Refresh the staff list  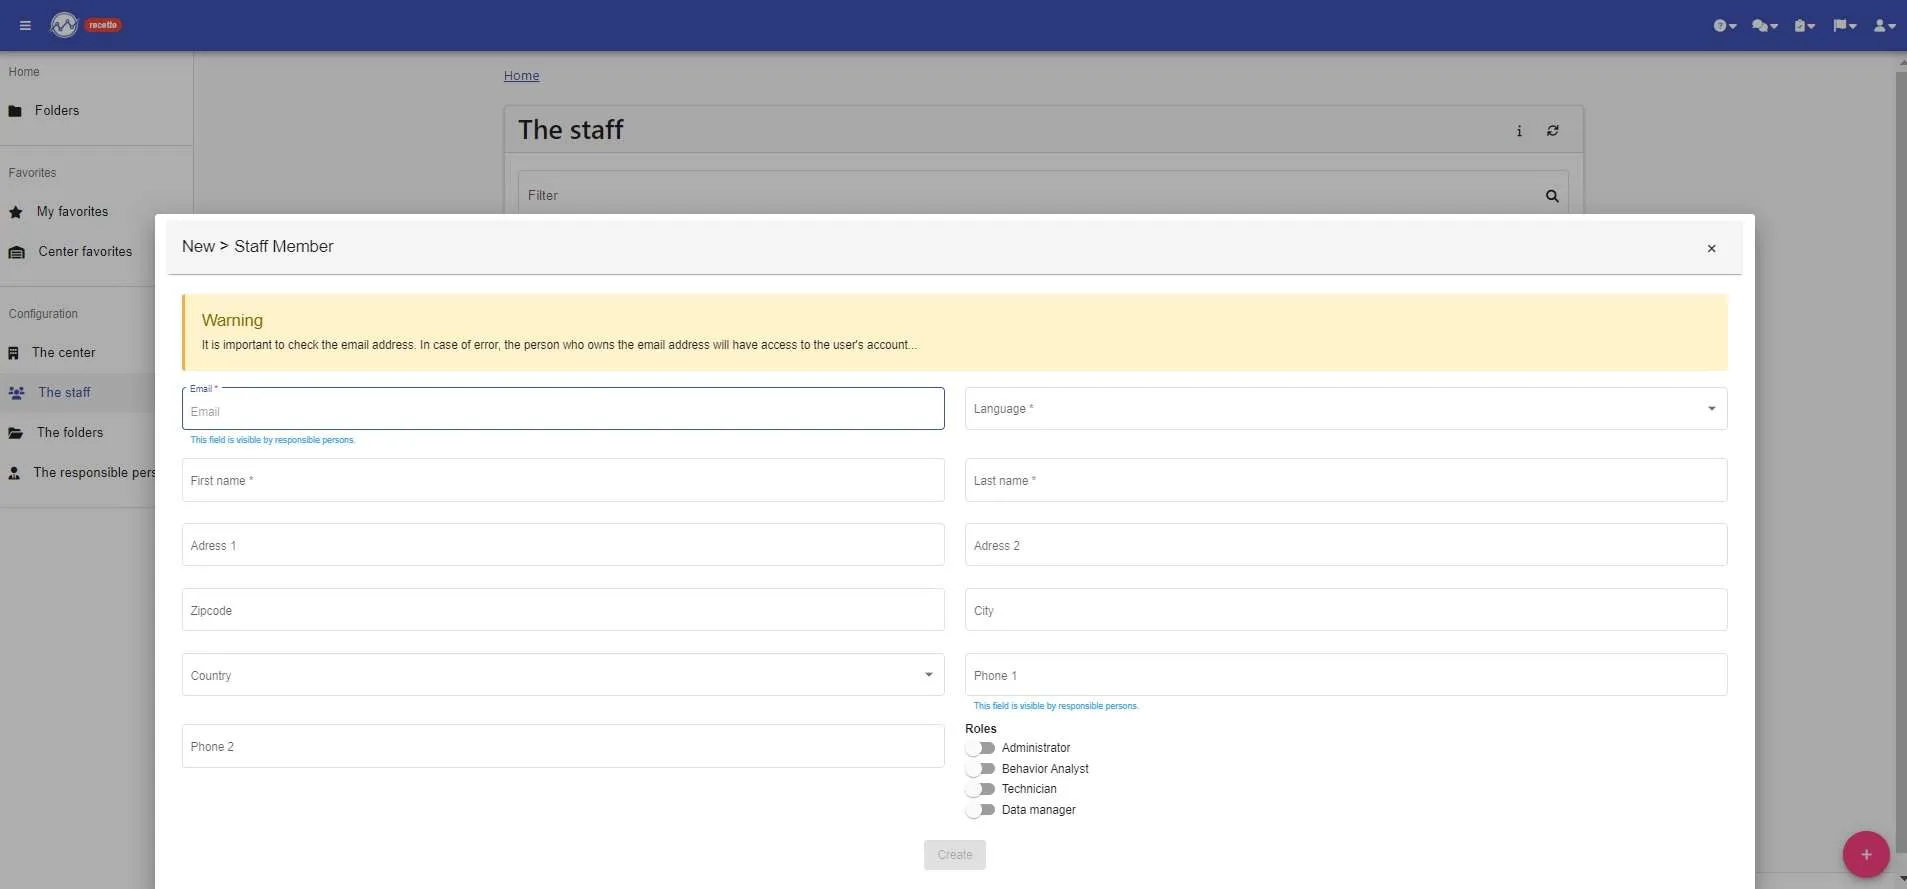click(x=1553, y=131)
